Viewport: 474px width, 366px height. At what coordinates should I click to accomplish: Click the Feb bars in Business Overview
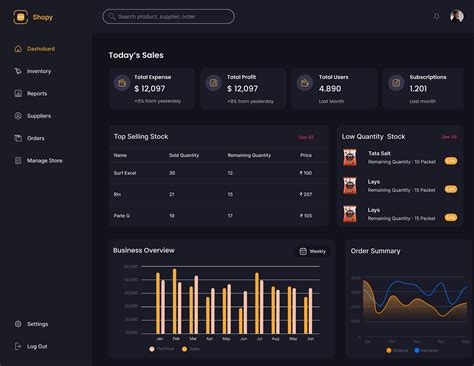(x=177, y=301)
